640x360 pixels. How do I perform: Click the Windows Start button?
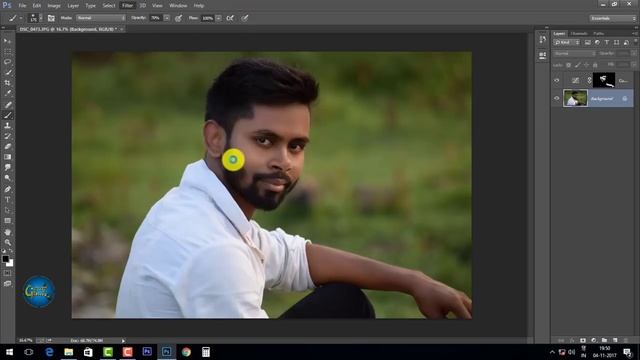(x=9, y=352)
